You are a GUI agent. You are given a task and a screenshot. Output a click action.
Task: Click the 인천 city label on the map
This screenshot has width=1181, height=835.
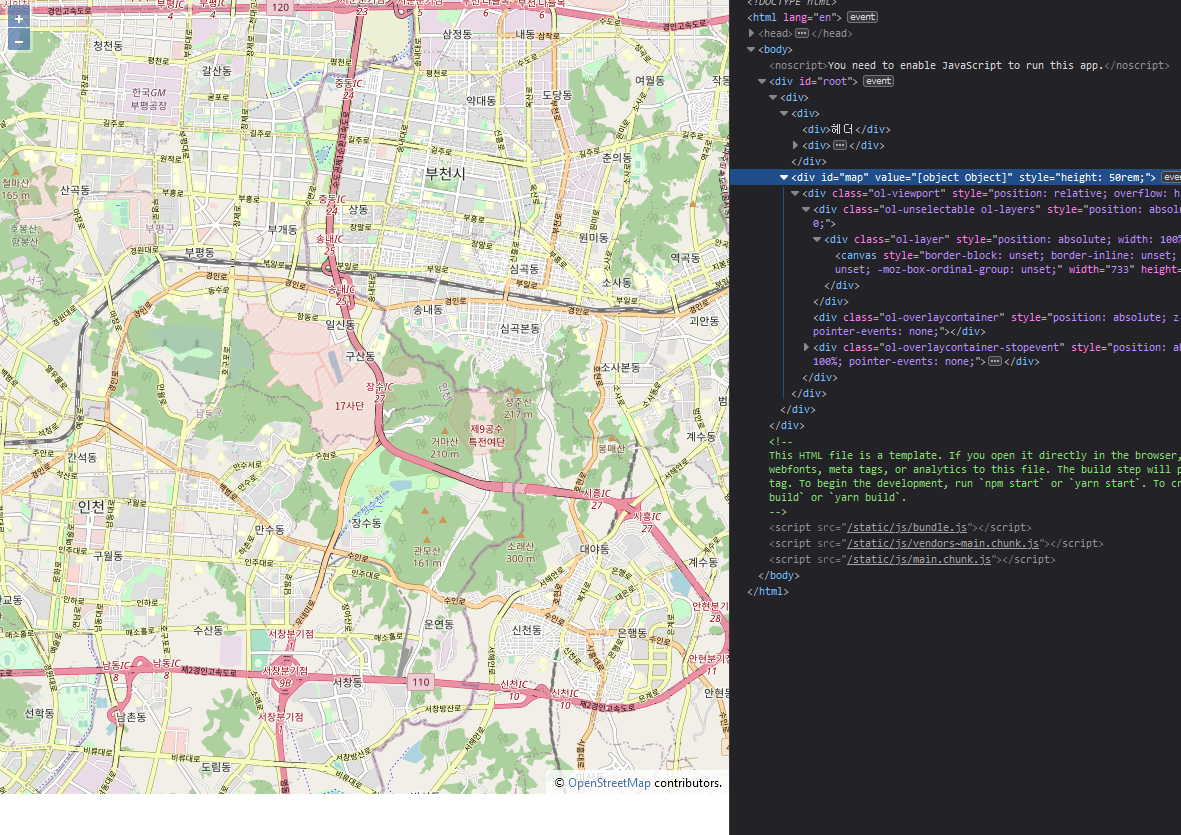[x=91, y=506]
